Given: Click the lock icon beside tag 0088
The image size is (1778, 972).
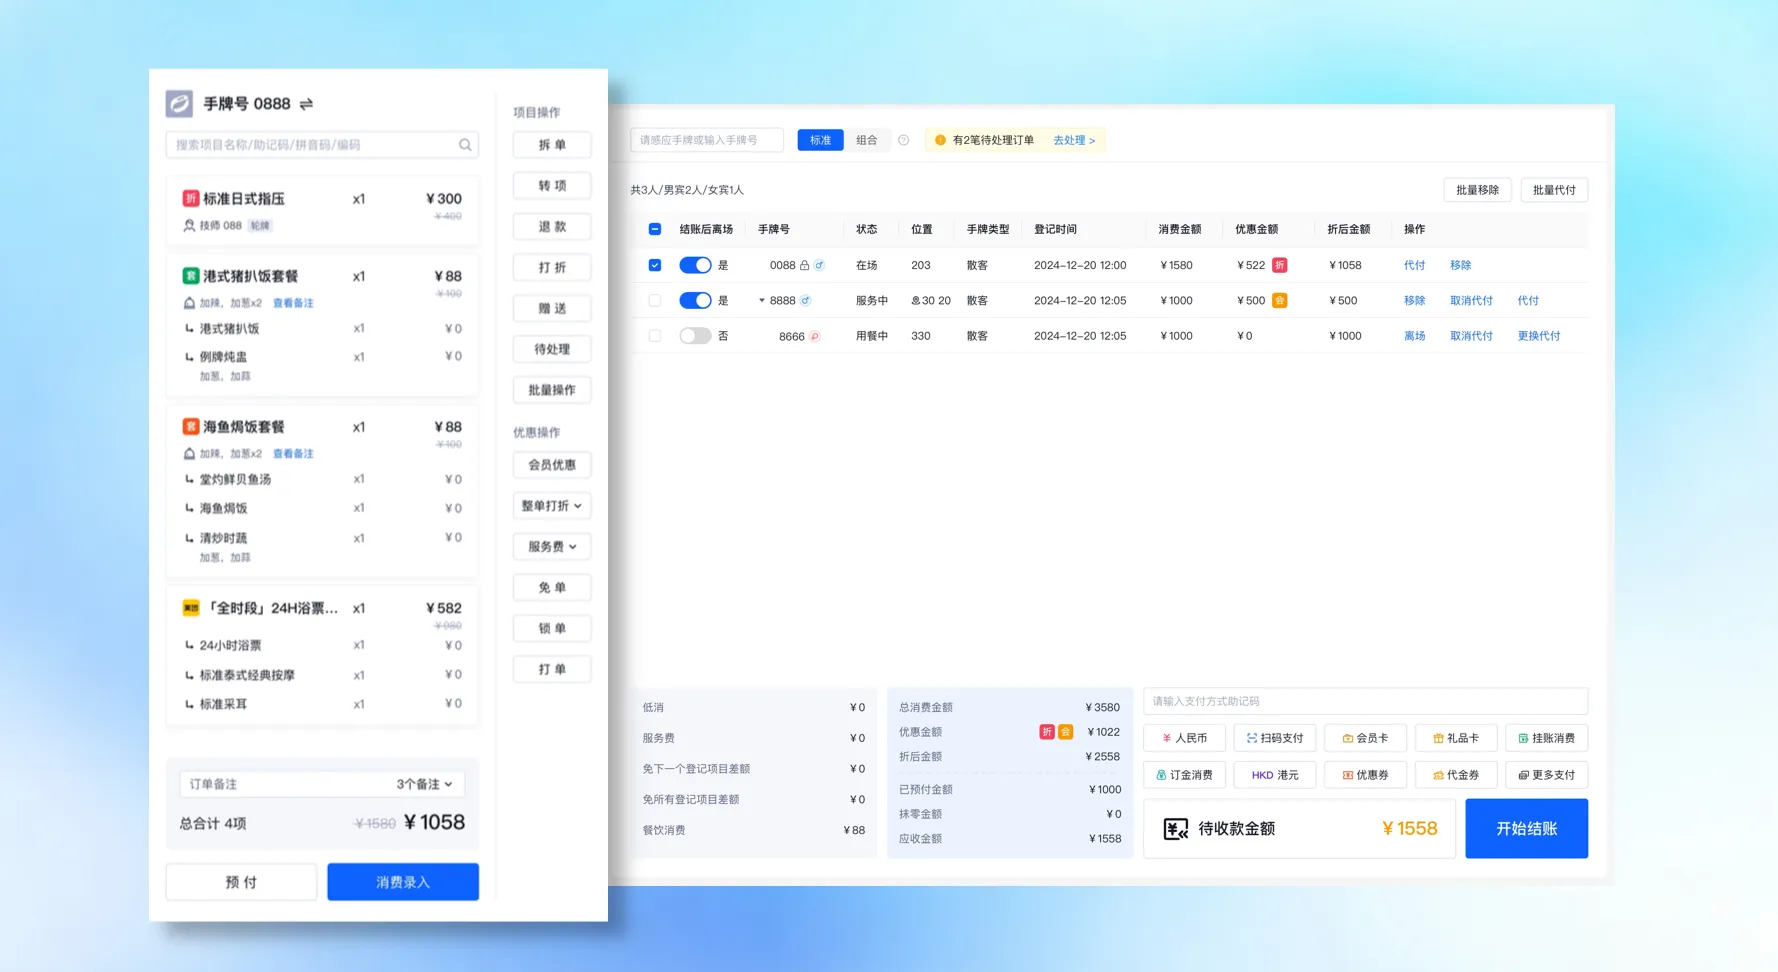Looking at the screenshot, I should point(803,265).
